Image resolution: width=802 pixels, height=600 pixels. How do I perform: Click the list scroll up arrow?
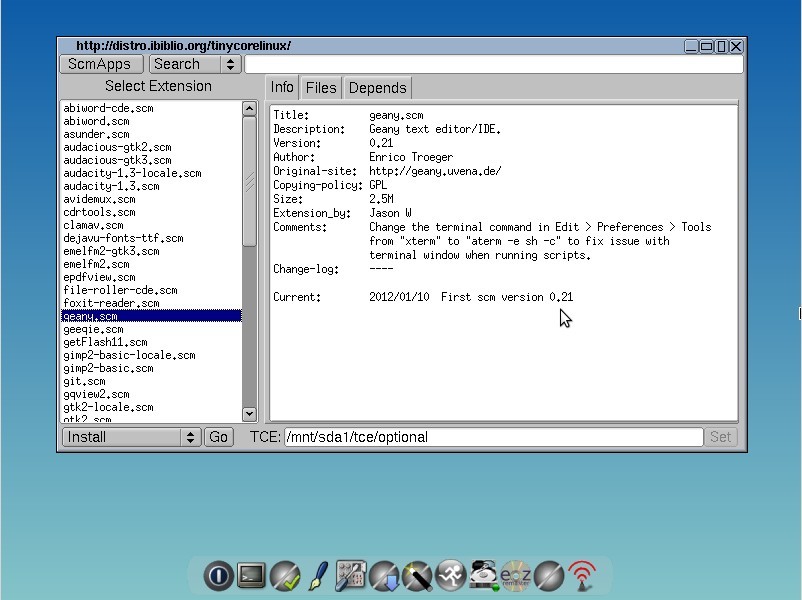click(249, 108)
